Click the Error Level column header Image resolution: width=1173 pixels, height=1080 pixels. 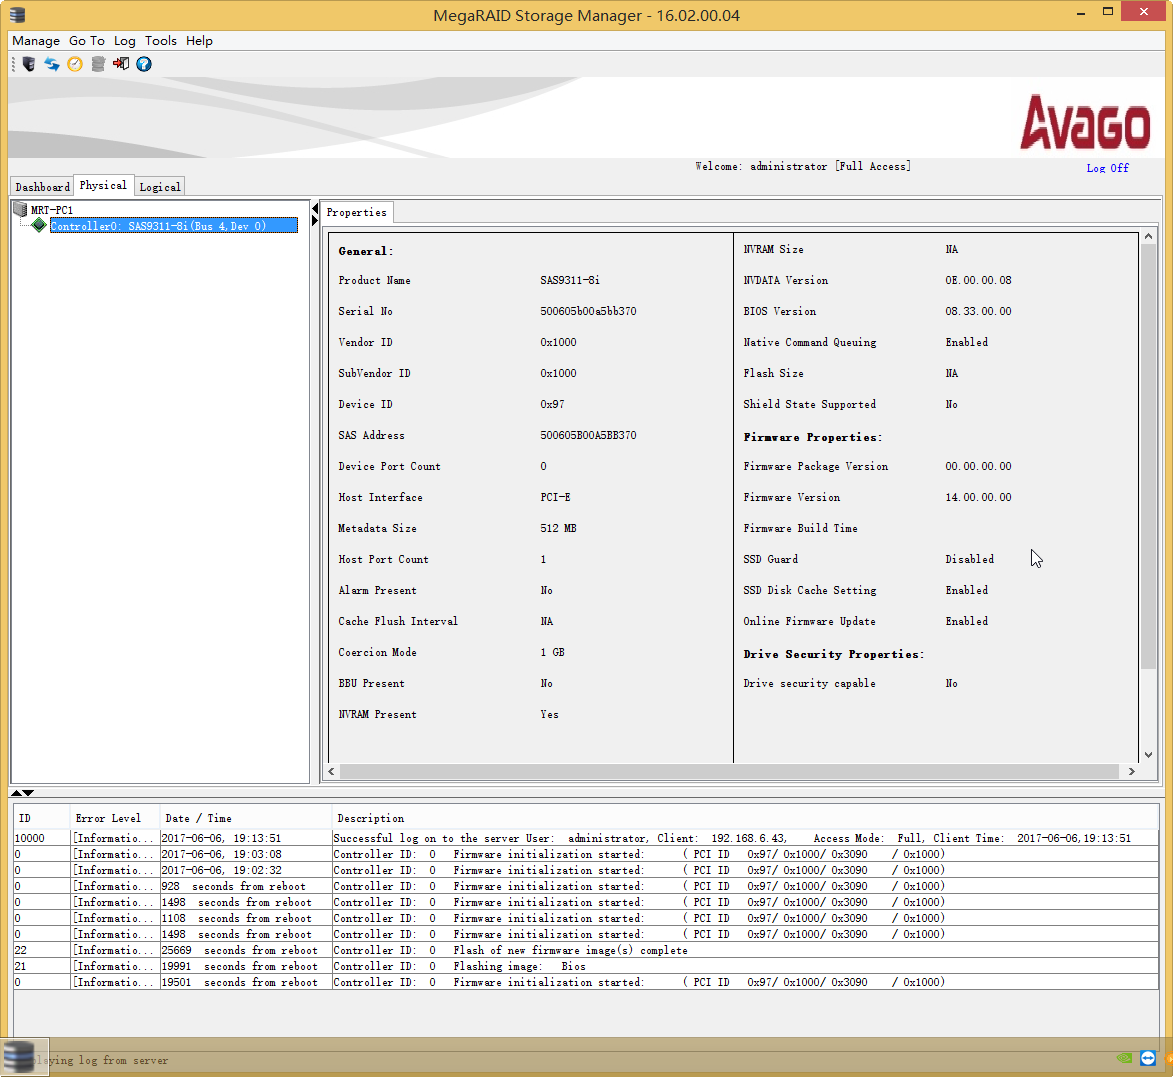point(115,818)
